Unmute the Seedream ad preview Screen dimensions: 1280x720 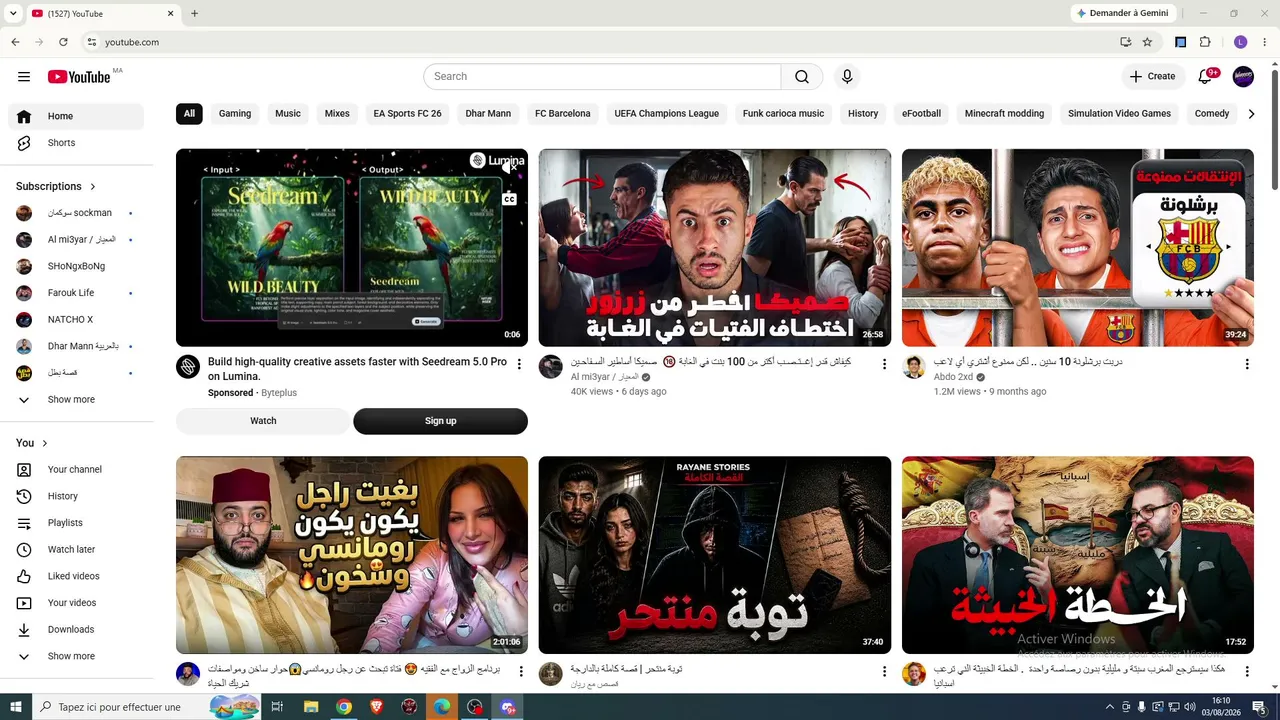(x=509, y=168)
